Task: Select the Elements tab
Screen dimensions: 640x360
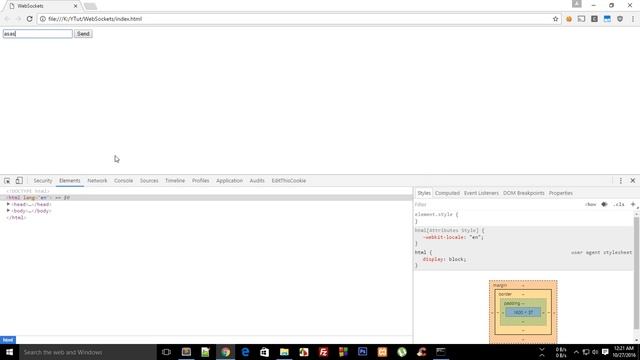Action: [69, 180]
